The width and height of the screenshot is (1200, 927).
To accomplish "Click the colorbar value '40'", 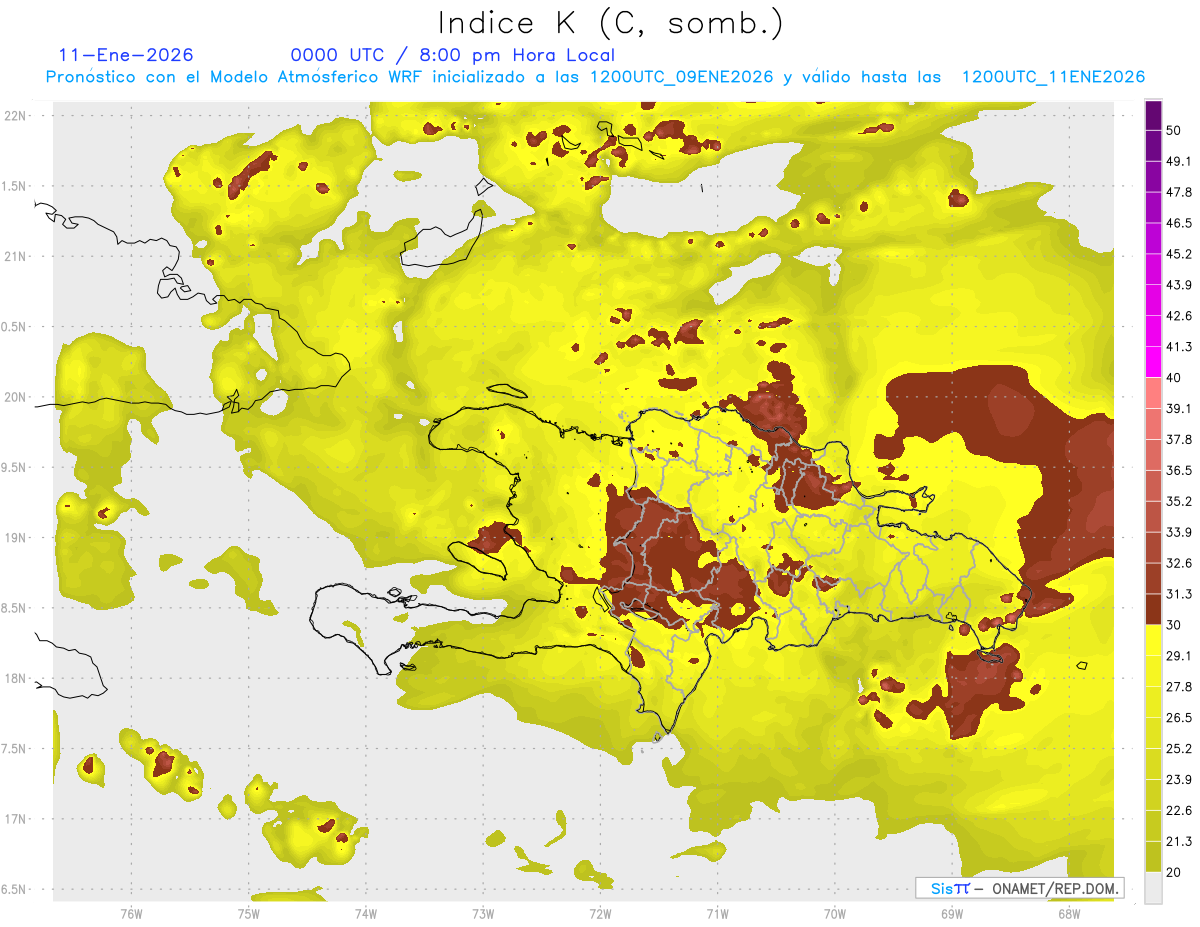I will [x=1175, y=378].
